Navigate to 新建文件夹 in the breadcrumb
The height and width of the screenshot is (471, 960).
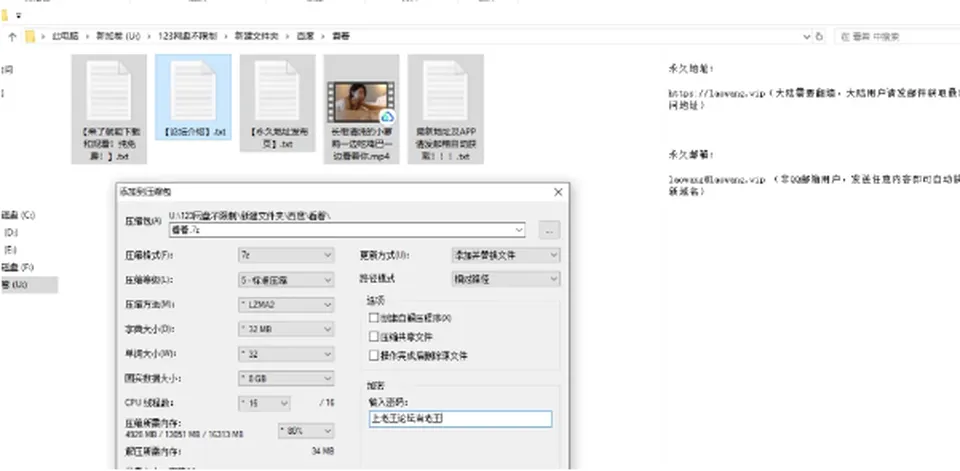[x=257, y=37]
